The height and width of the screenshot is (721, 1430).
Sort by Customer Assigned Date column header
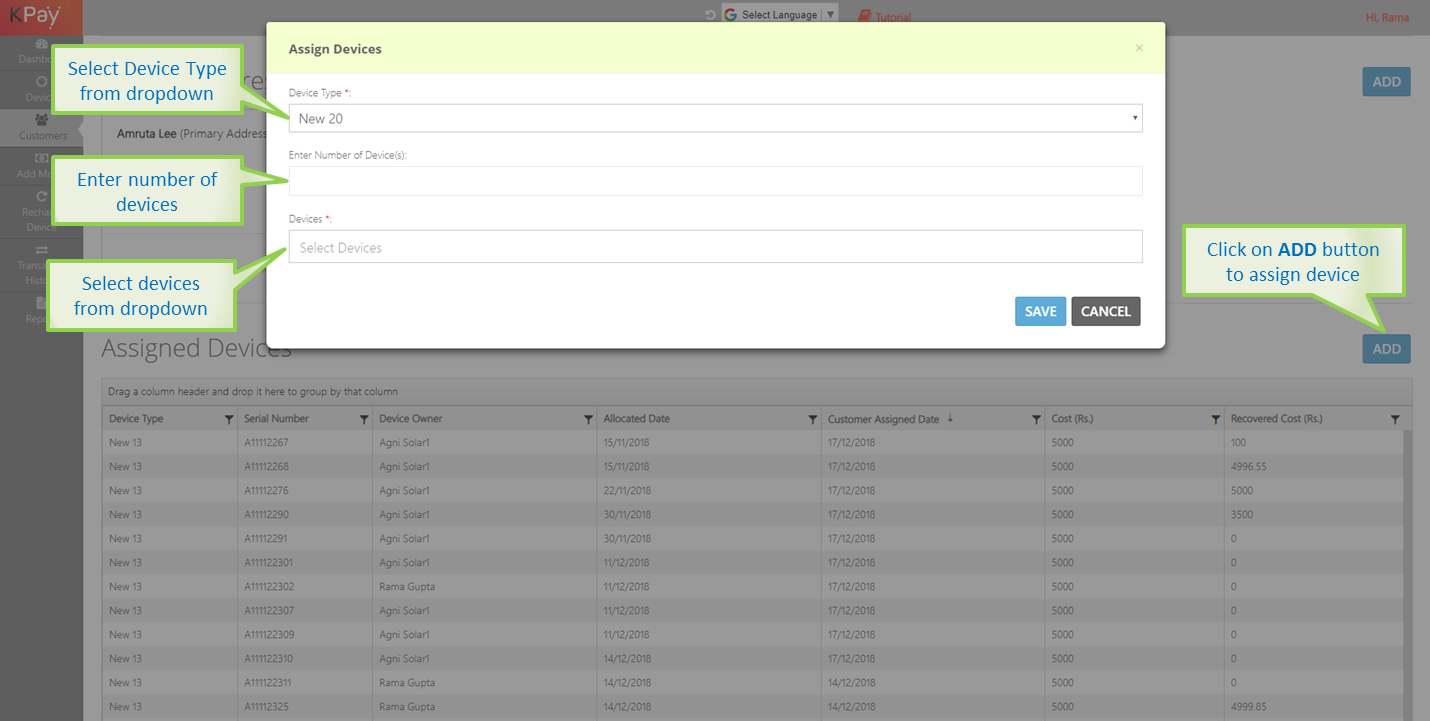tap(883, 419)
